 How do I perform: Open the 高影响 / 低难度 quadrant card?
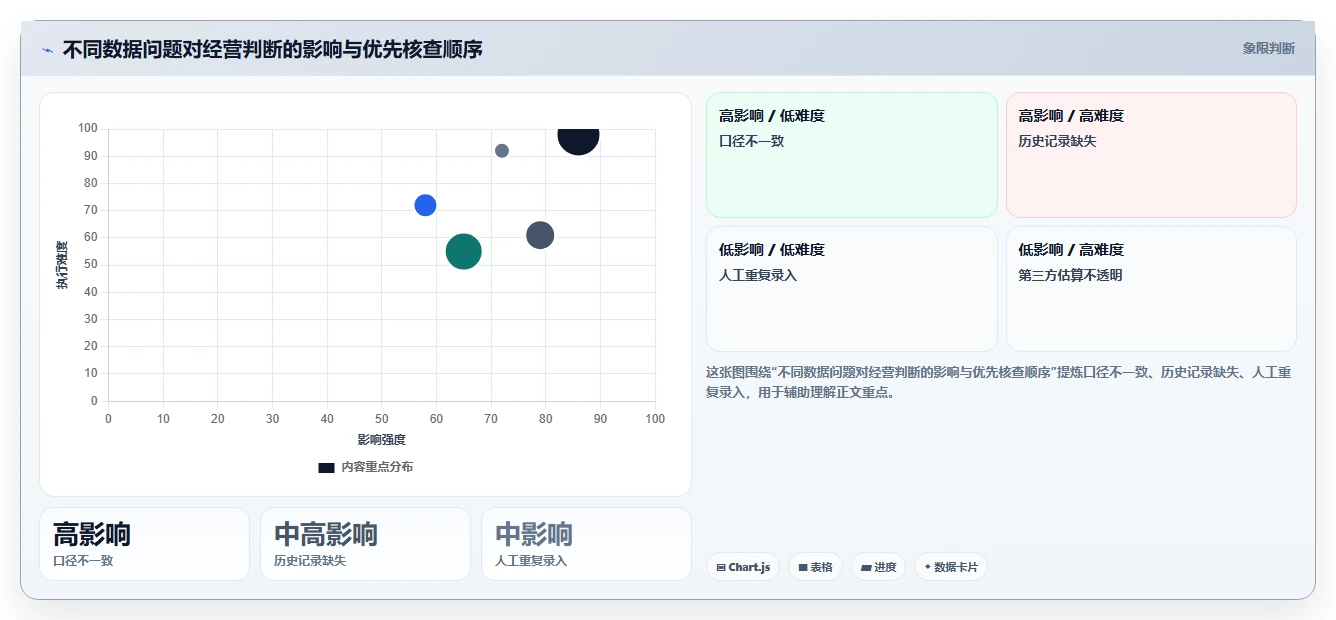pyautogui.click(x=852, y=155)
